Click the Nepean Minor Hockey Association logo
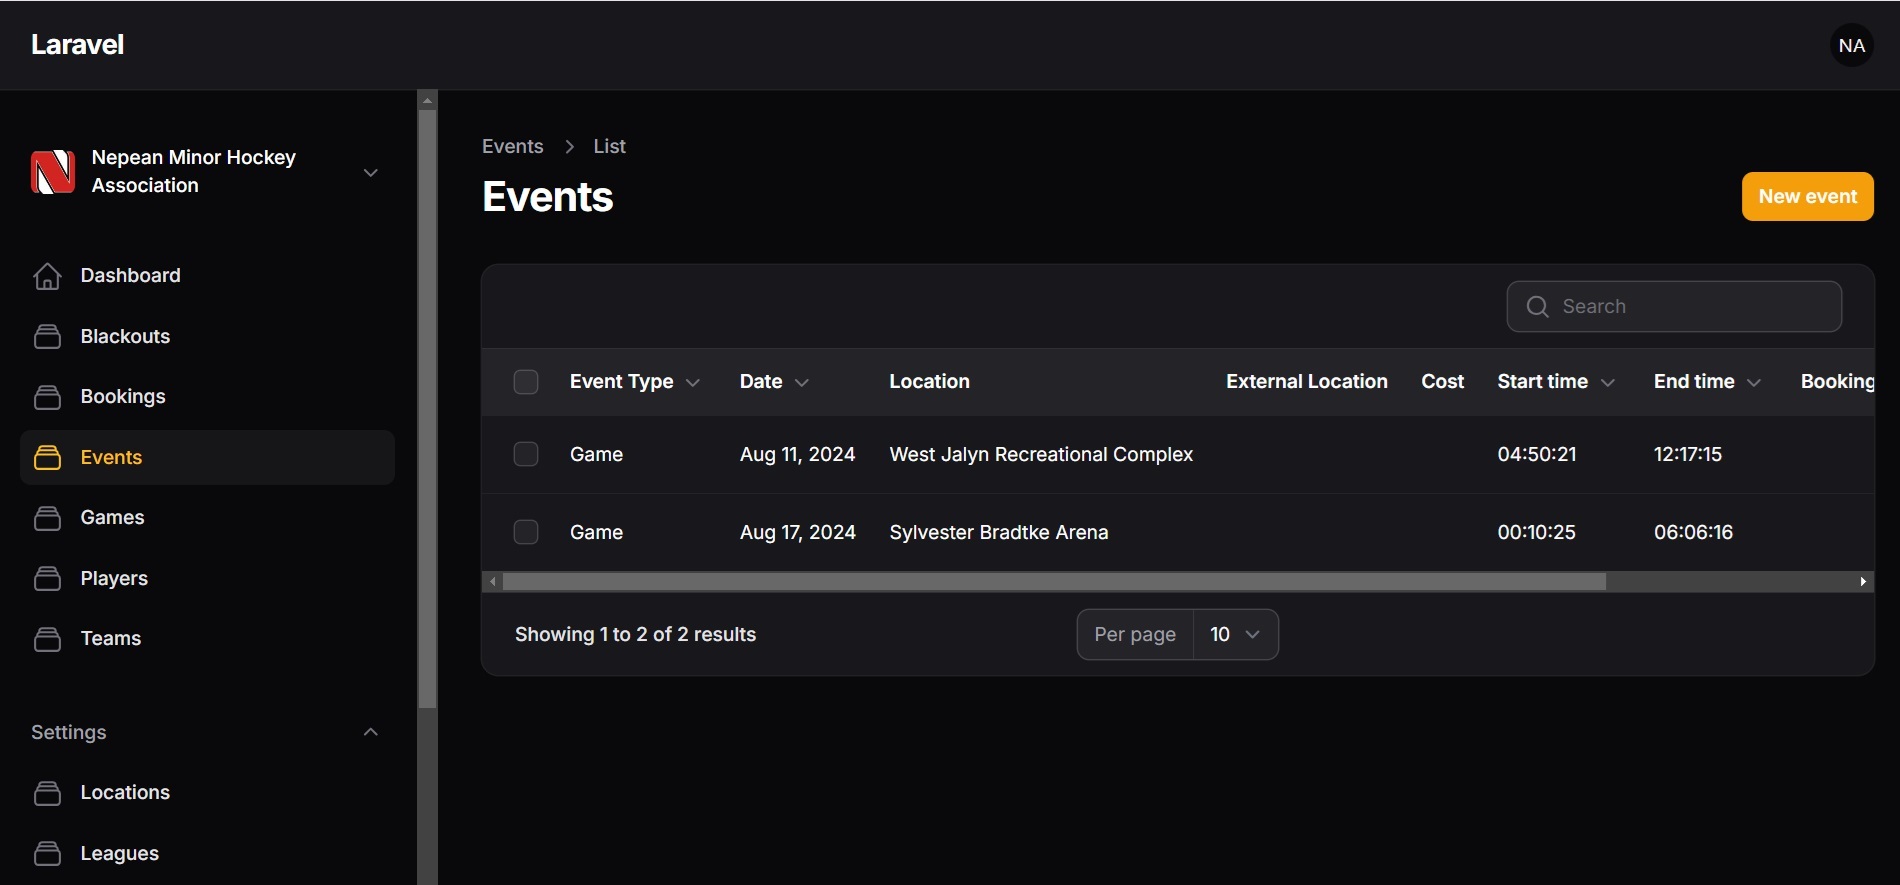 coord(53,172)
